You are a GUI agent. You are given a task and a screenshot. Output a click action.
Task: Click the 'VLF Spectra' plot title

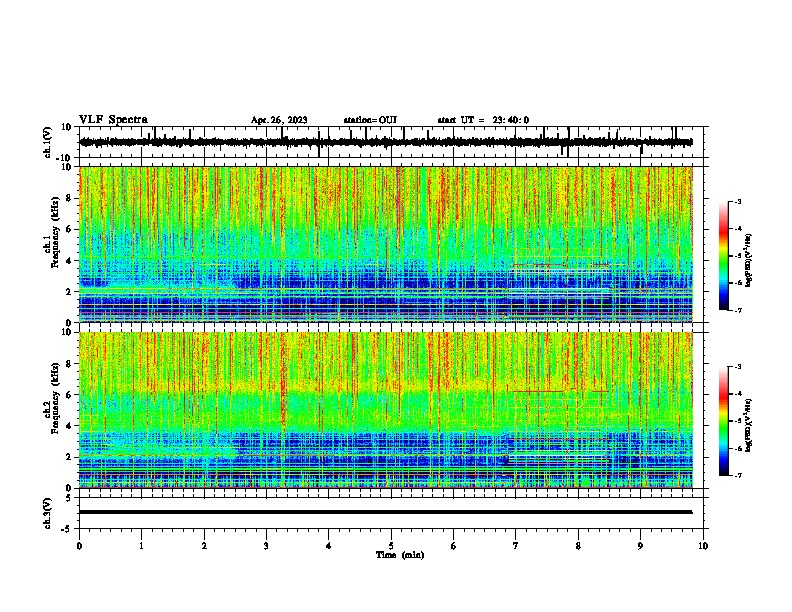coord(113,120)
